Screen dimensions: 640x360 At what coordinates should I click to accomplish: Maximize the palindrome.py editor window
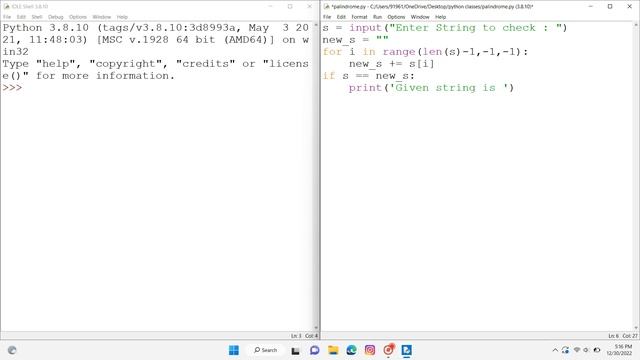tap(610, 7)
